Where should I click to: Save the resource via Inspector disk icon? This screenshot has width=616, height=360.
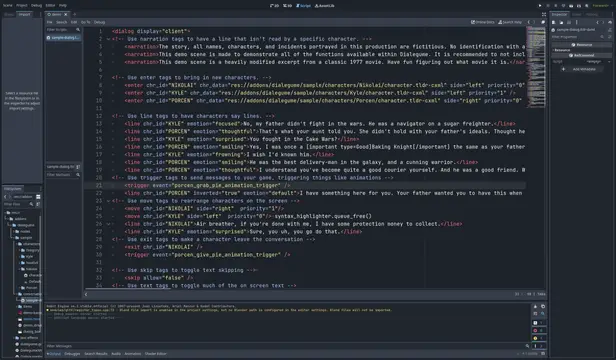coord(569,22)
